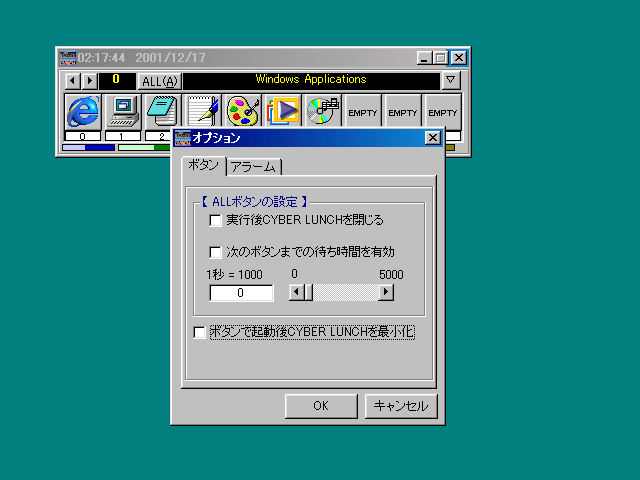The height and width of the screenshot is (480, 640).
Task: Launch the Paint palette icon
Action: 243,111
